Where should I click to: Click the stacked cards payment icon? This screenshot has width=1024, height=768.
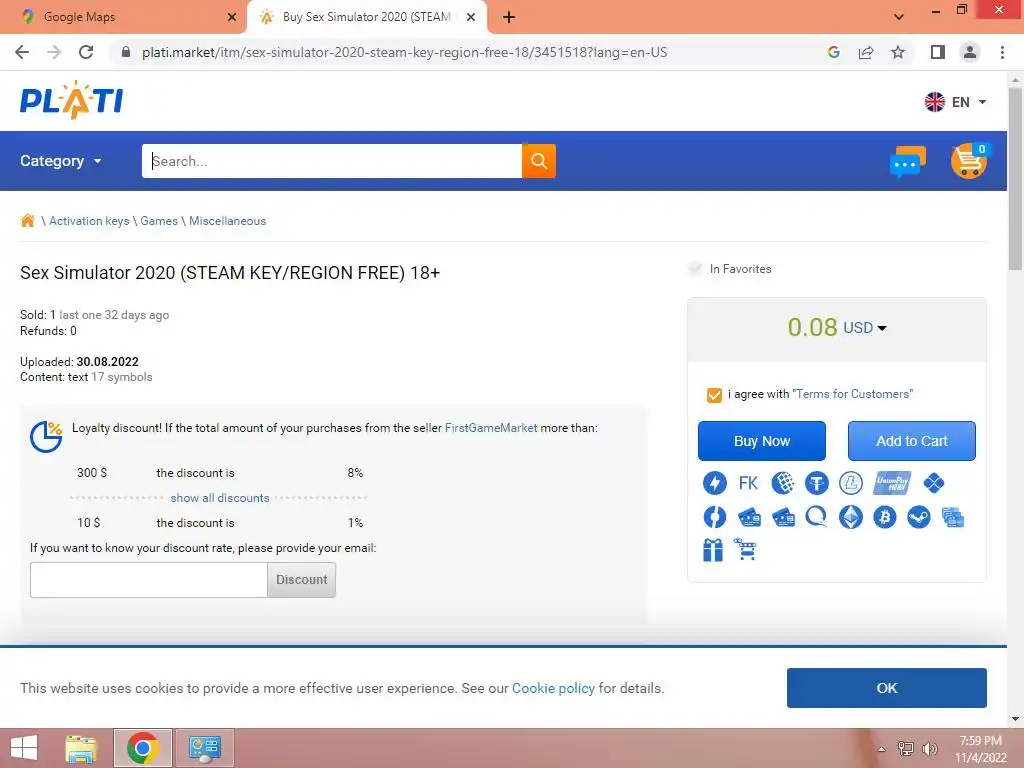point(953,518)
